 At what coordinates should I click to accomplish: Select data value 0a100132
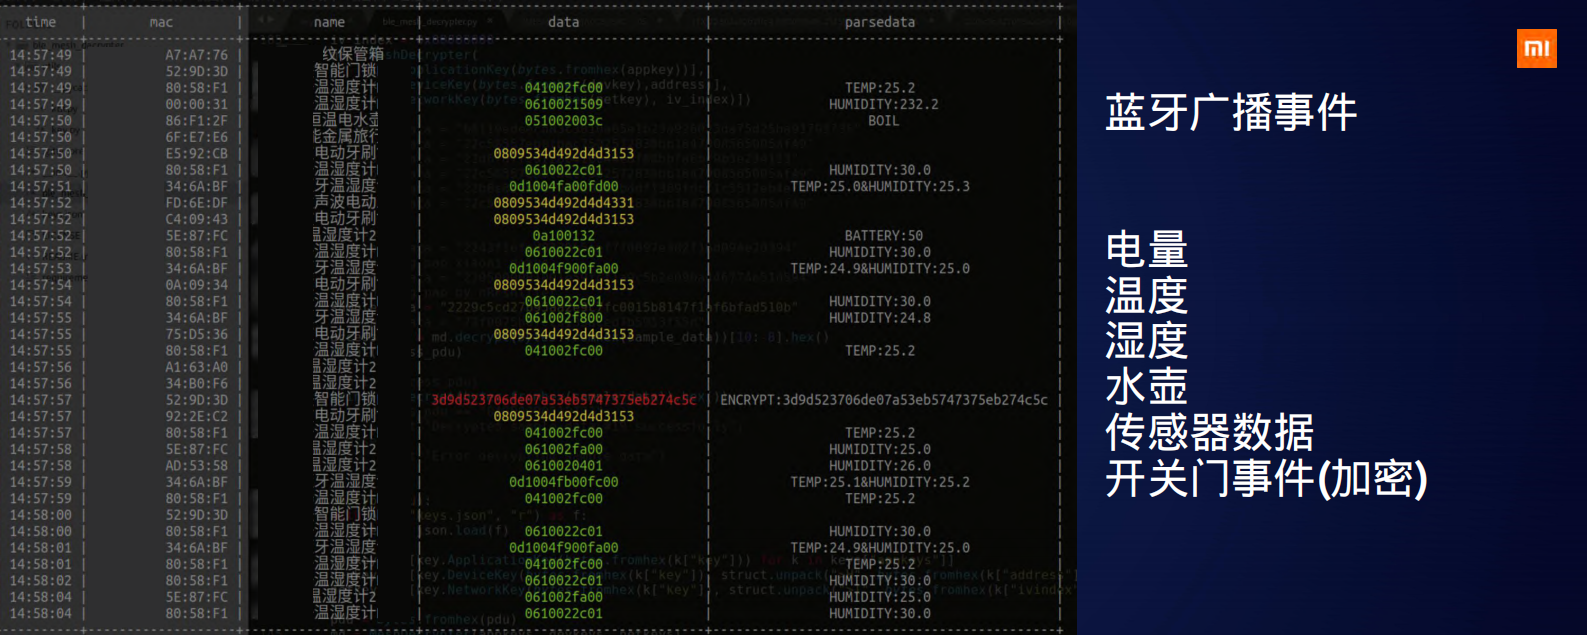pos(563,236)
